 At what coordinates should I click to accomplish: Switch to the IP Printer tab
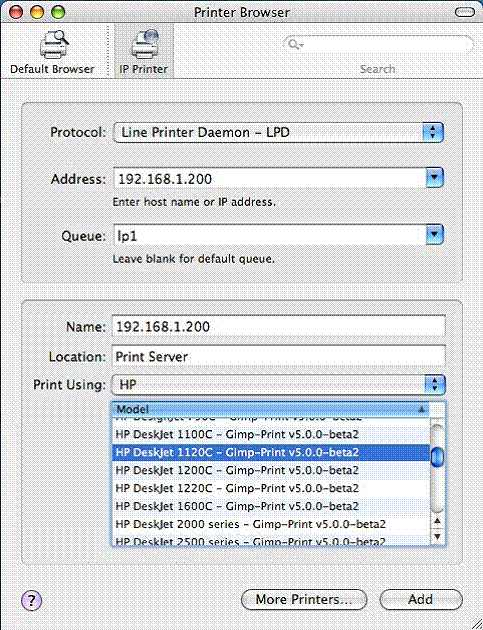coord(143,52)
